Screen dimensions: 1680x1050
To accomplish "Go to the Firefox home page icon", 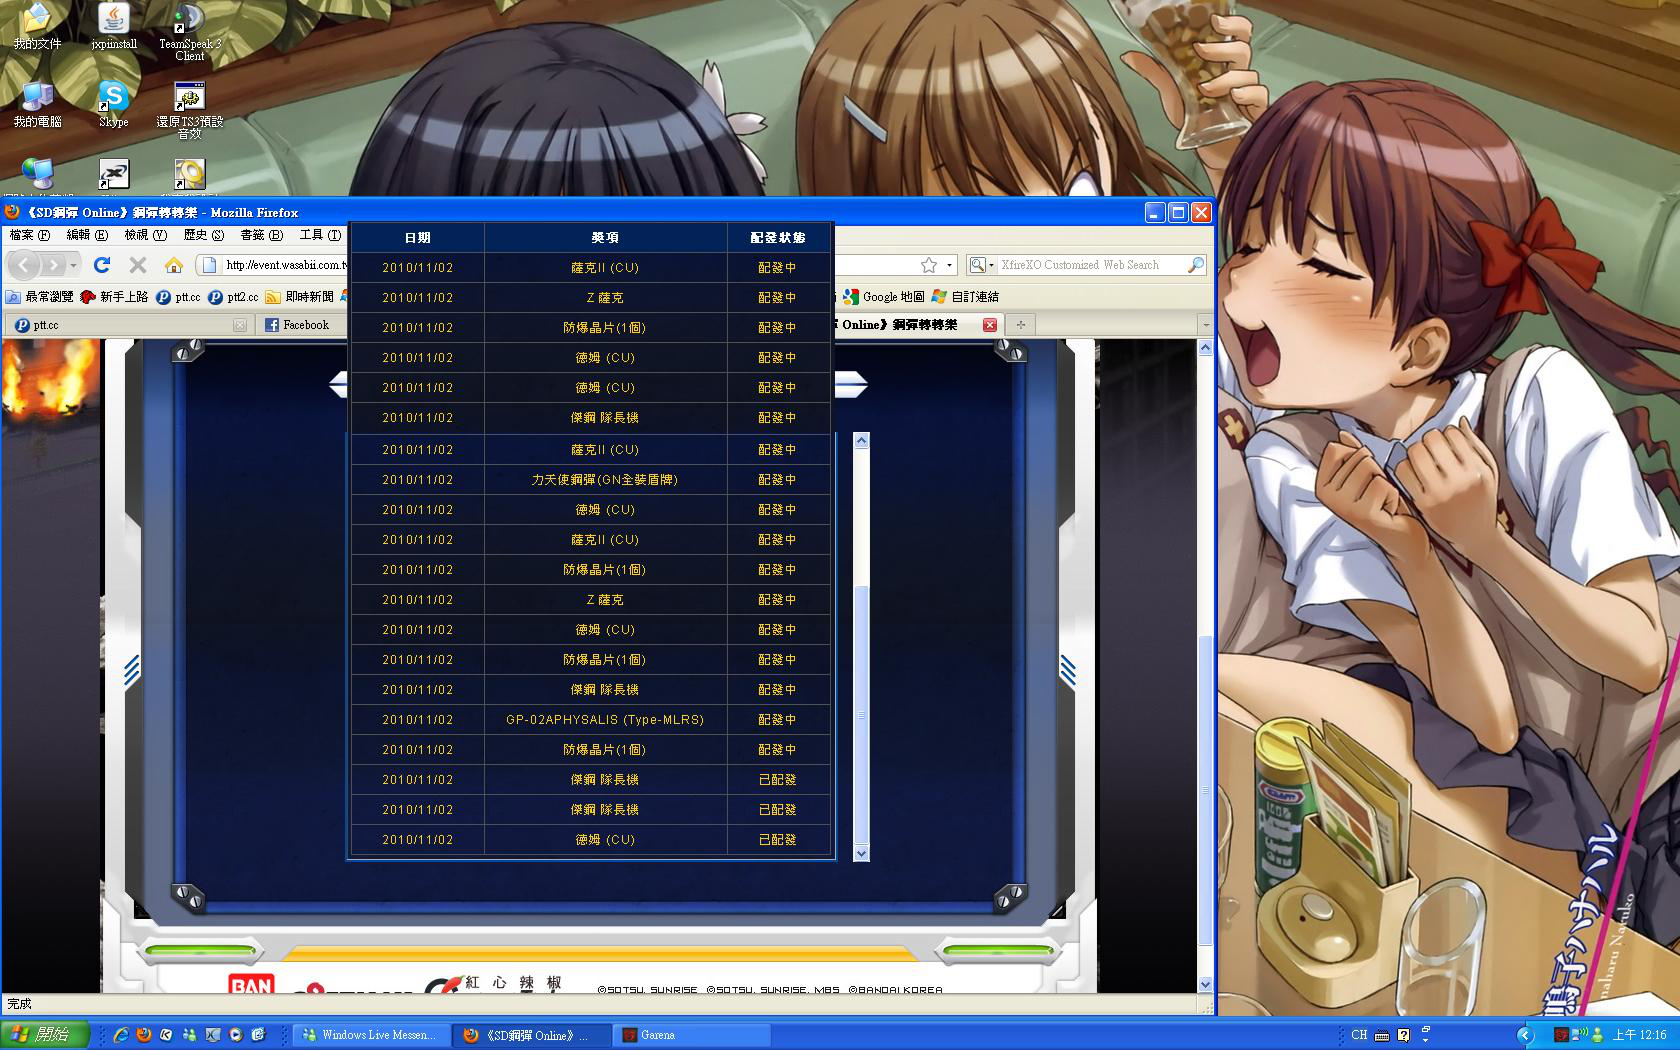I will pos(174,265).
